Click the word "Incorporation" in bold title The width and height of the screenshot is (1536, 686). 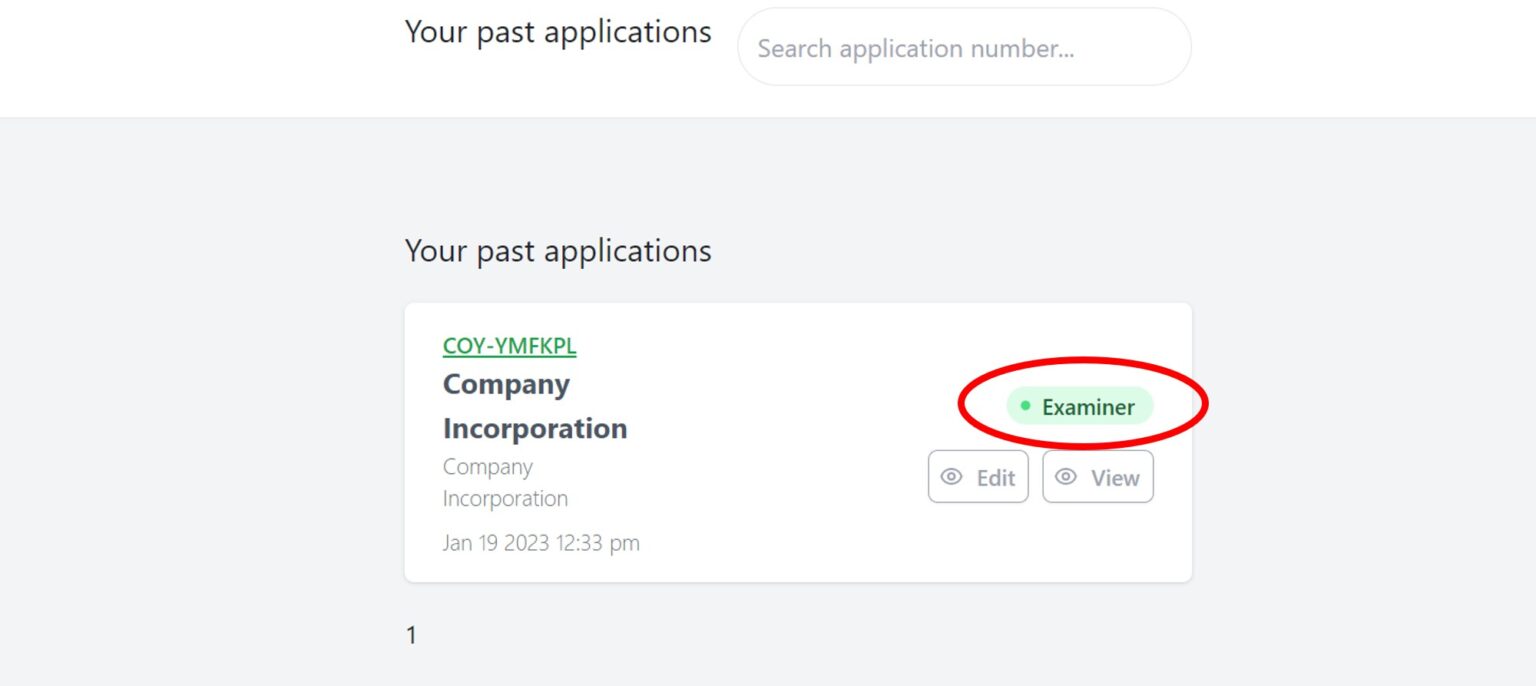[x=535, y=428]
